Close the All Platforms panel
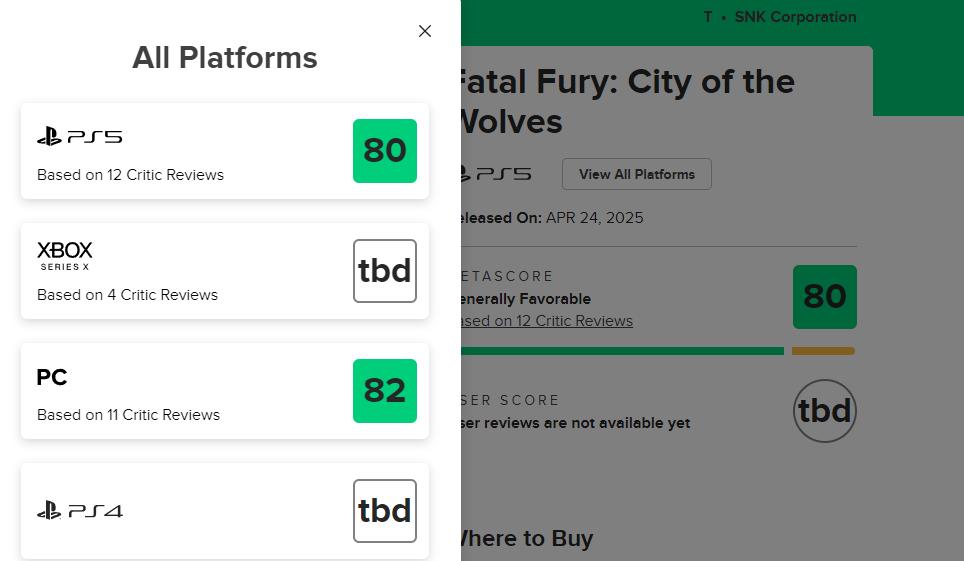The image size is (964, 561). tap(425, 31)
